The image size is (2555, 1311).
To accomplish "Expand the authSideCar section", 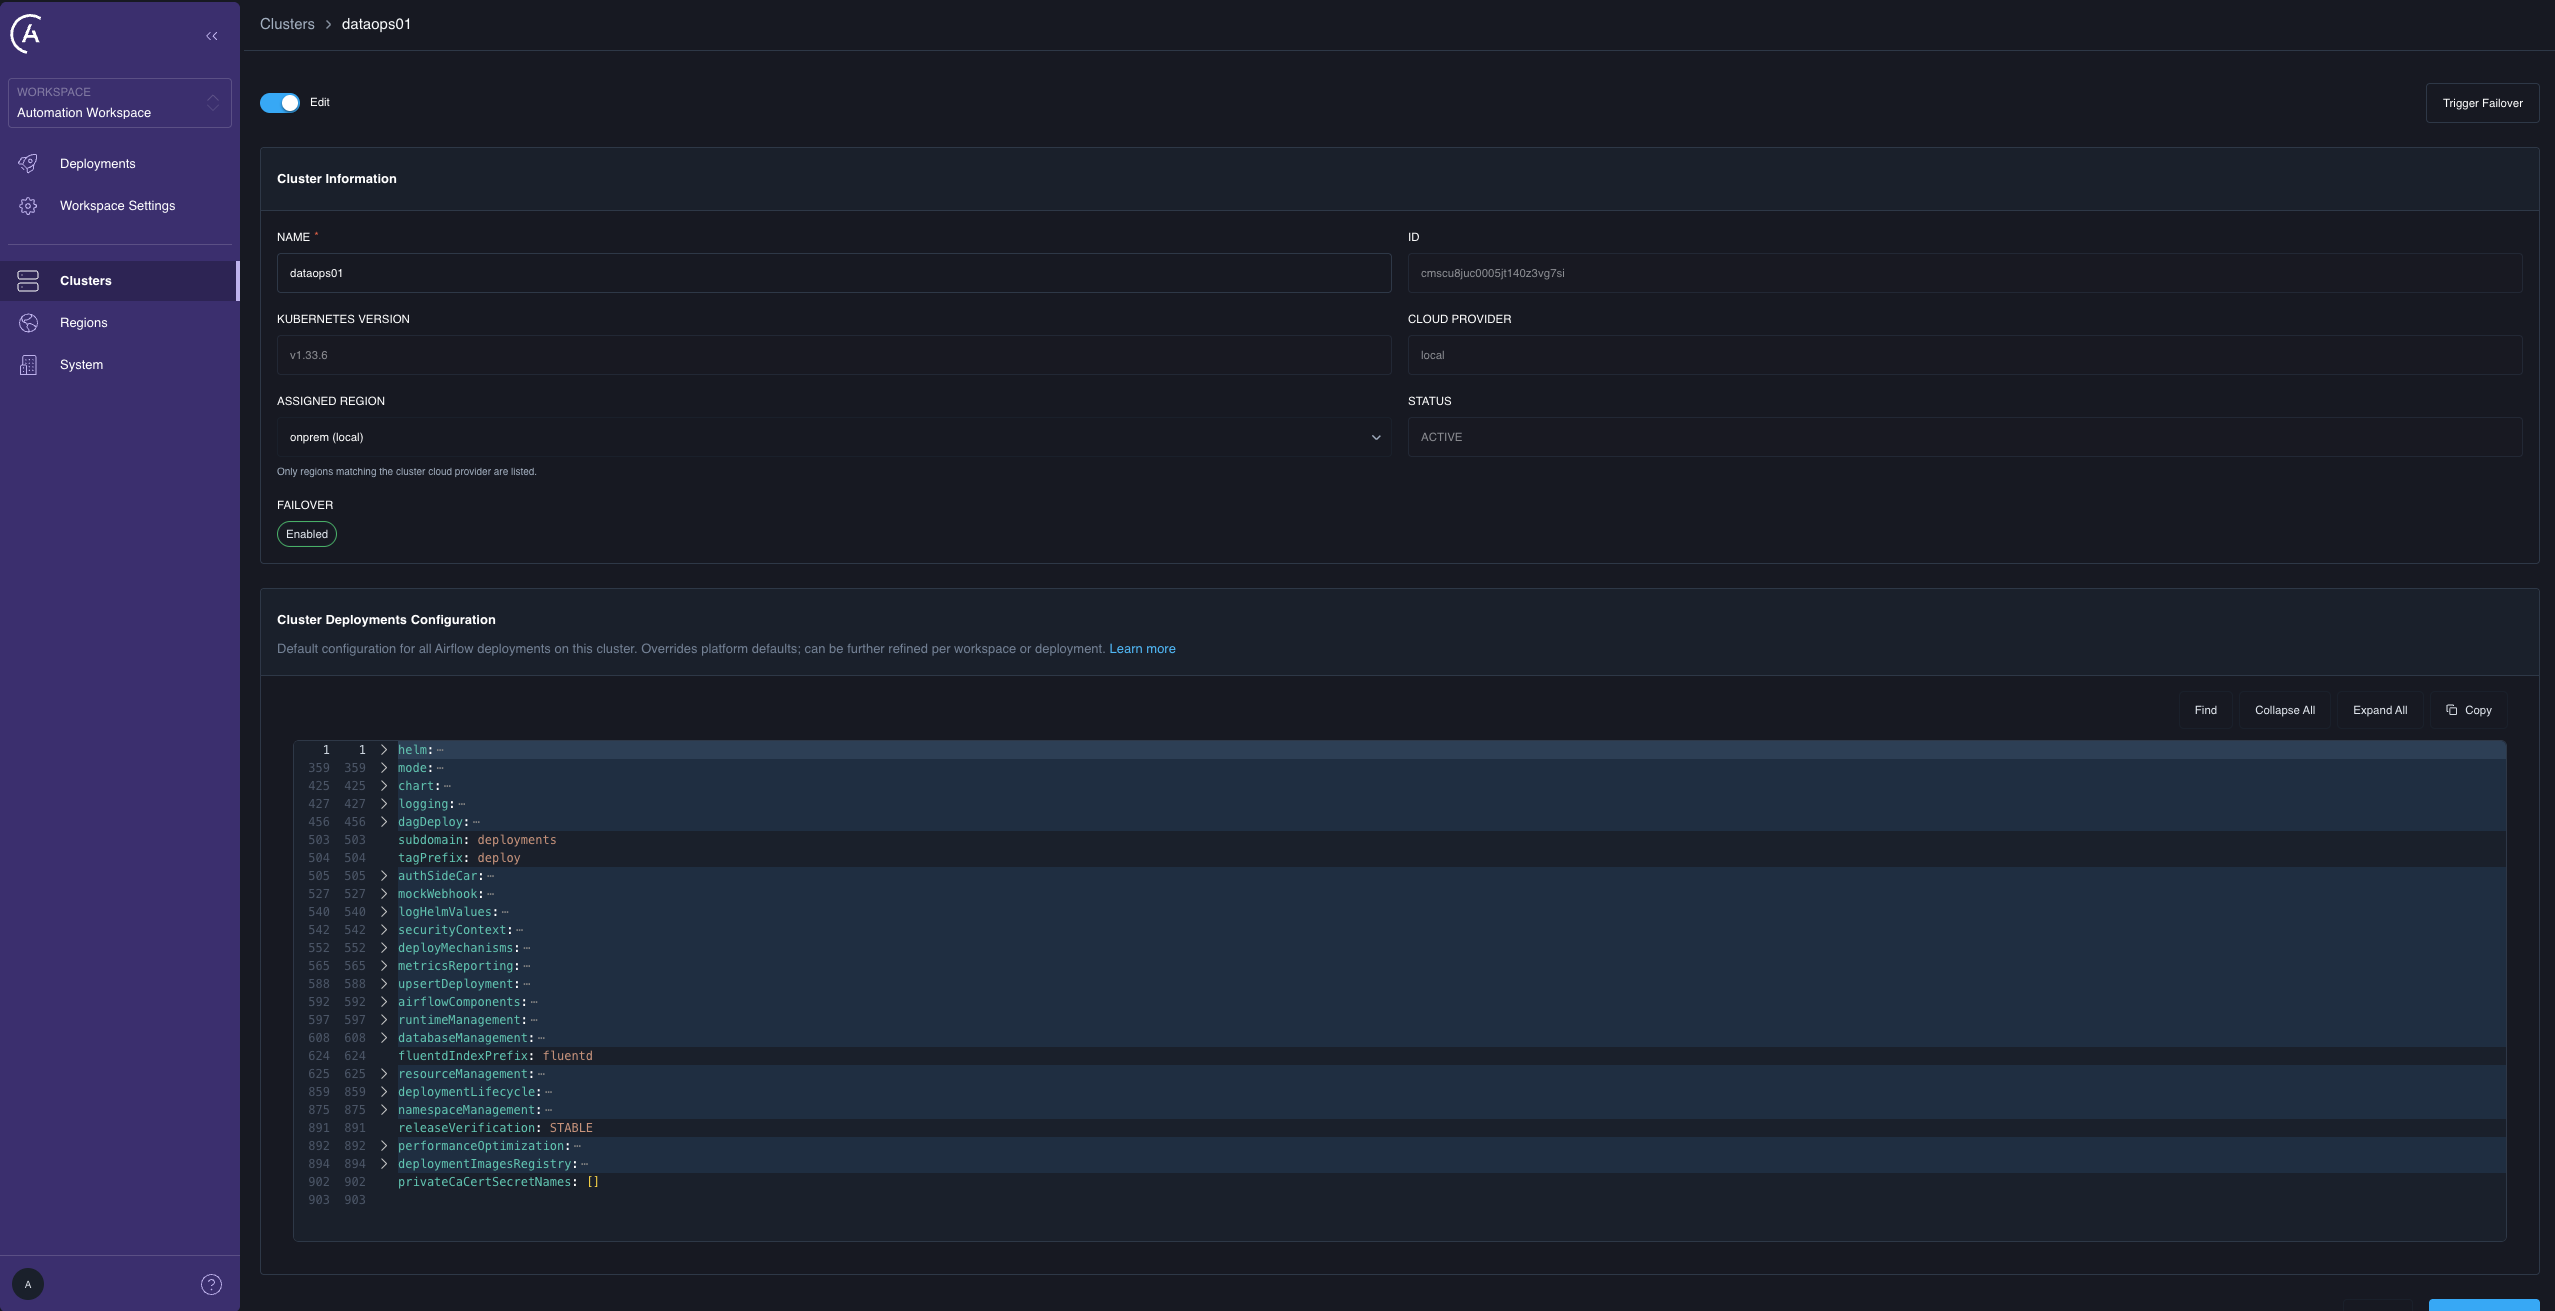I will tap(384, 876).
